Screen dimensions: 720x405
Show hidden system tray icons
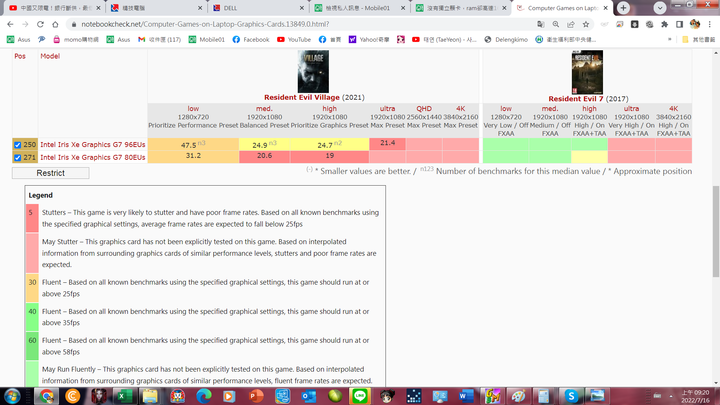coord(671,396)
